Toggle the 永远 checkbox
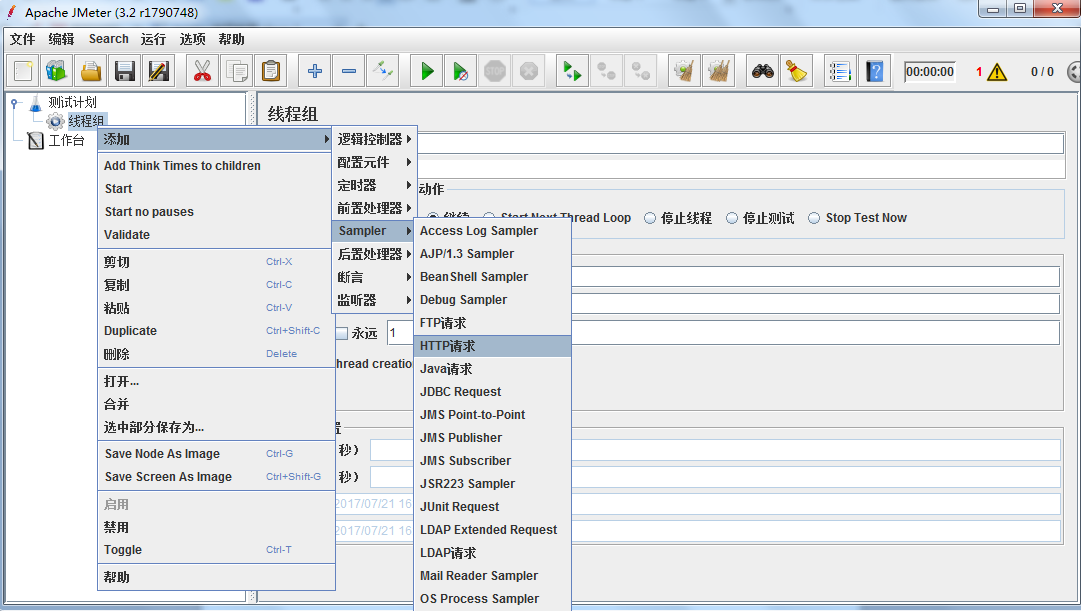Image resolution: width=1081 pixels, height=611 pixels. pos(341,334)
